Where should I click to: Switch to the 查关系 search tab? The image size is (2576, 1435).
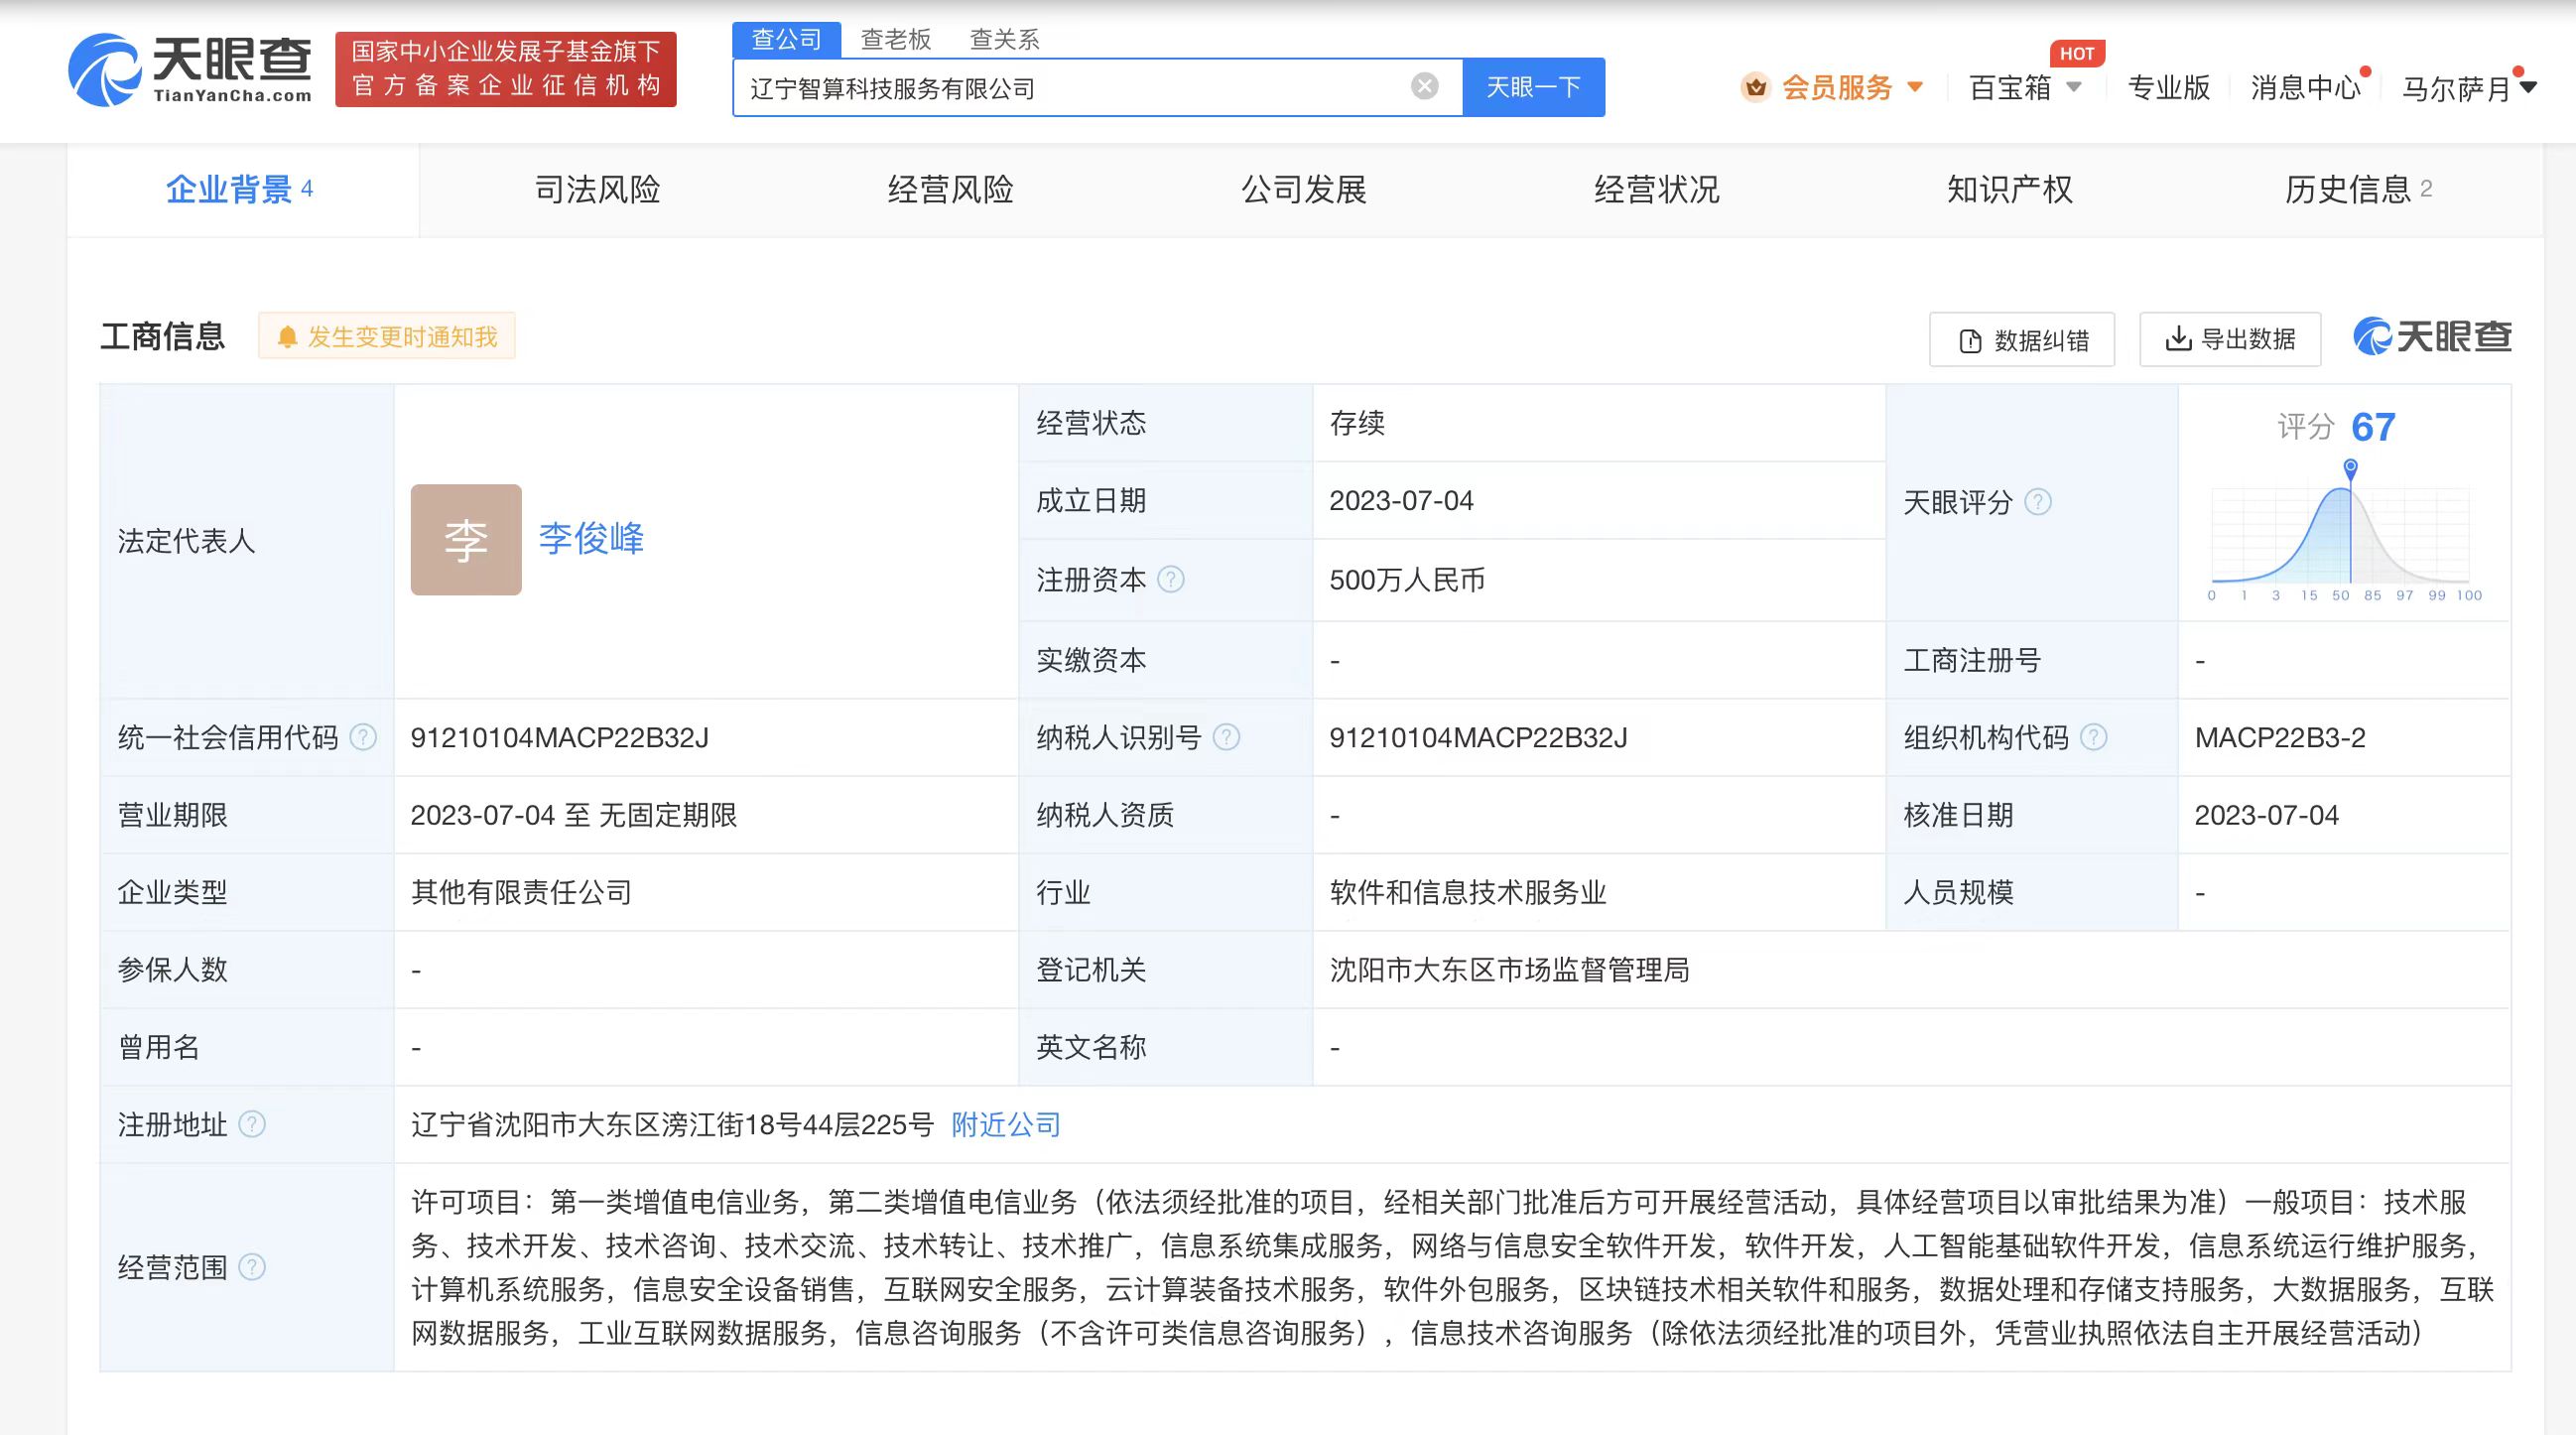click(x=1005, y=39)
